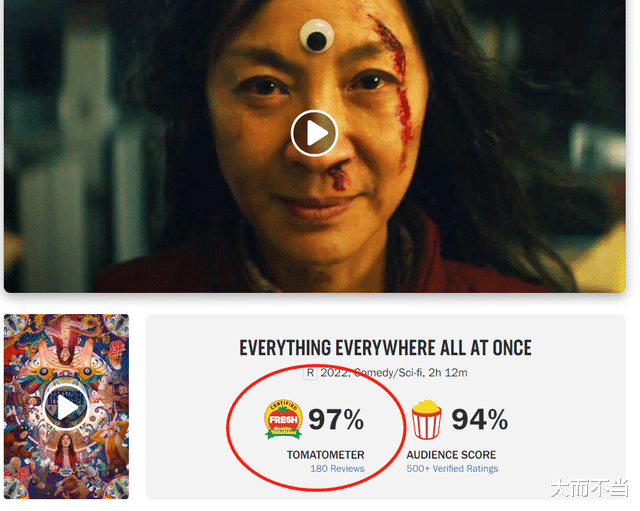Click the R rating badge
Image resolution: width=640 pixels, height=511 pixels.
pos(310,373)
